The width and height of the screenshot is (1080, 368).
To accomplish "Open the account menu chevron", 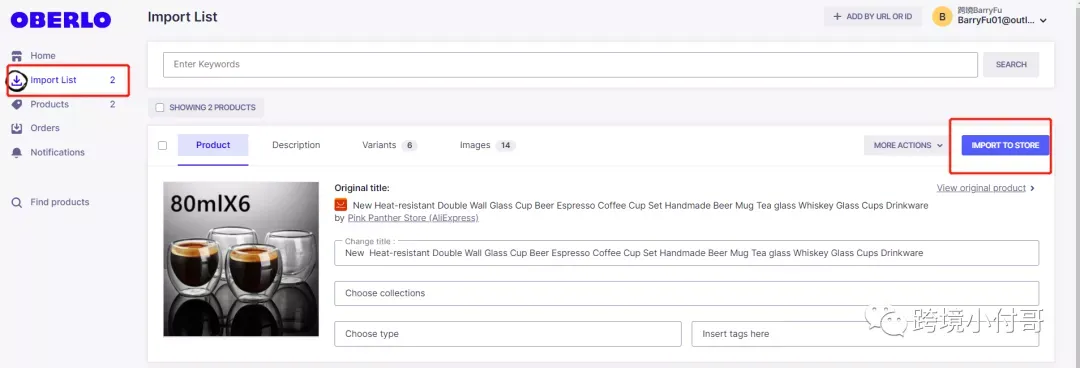I will click(x=1043, y=21).
